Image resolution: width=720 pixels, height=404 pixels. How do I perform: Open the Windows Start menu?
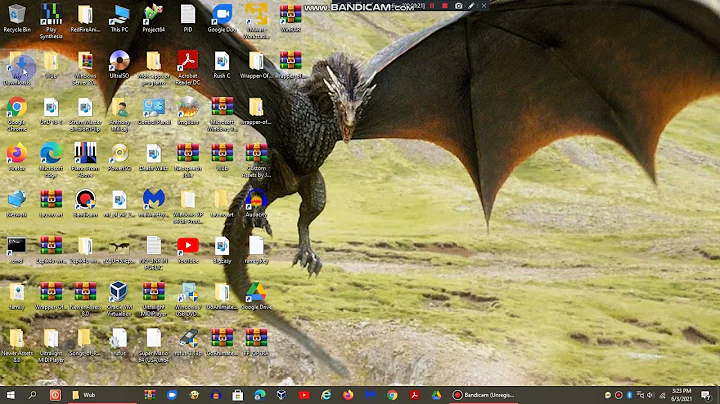click(x=10, y=395)
